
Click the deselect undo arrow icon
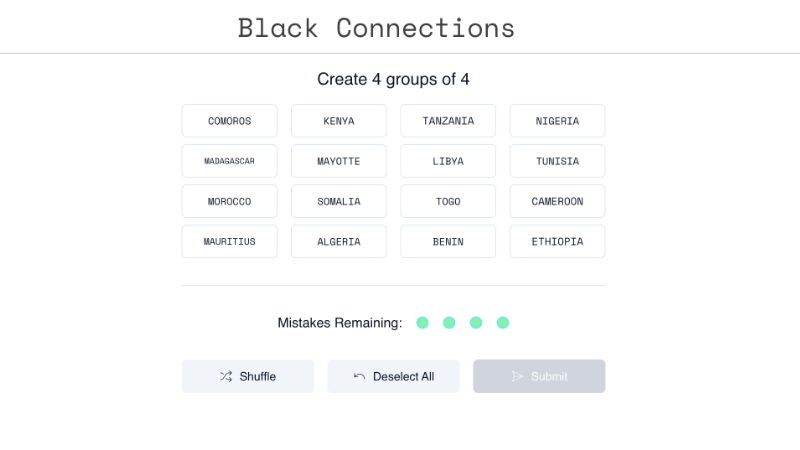360,377
